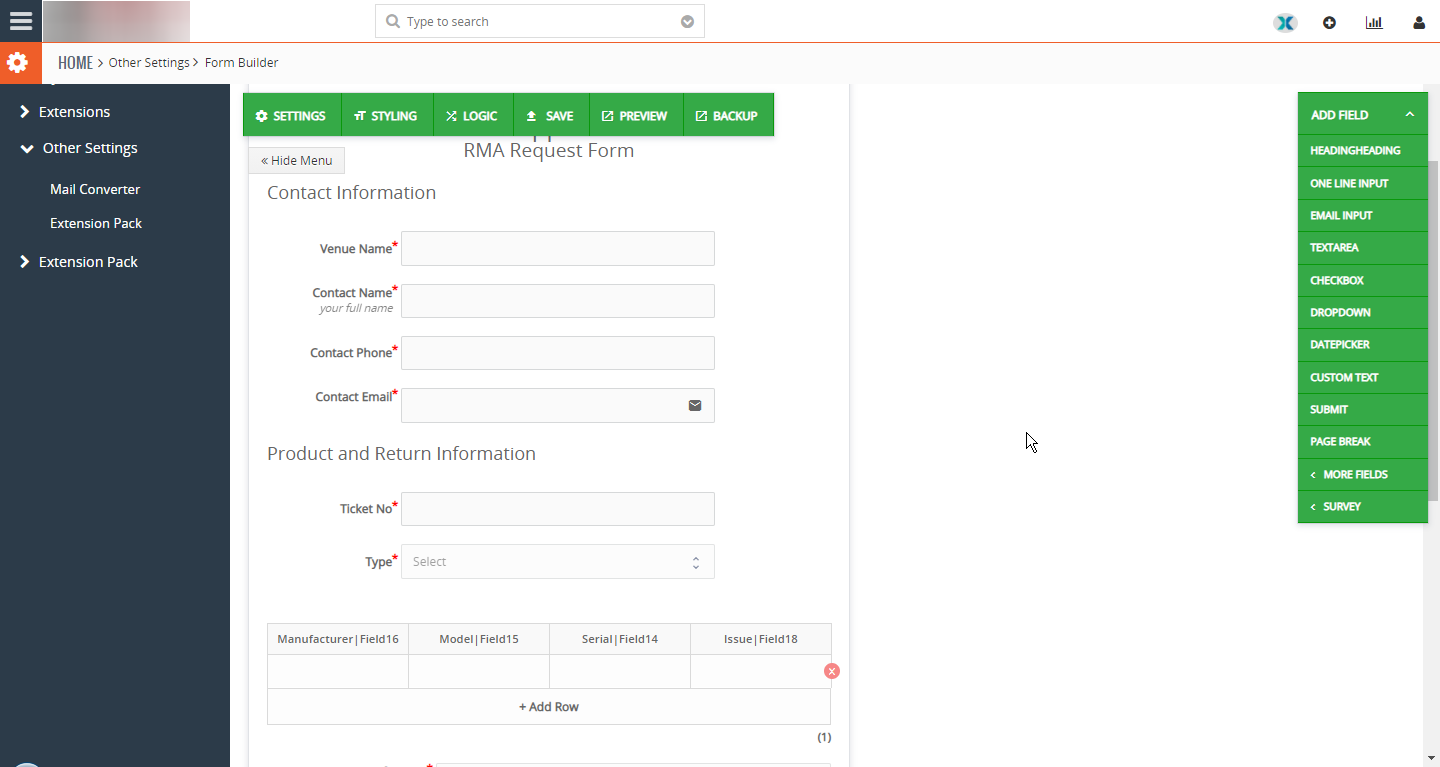Click the Contact Email input field
Image resolution: width=1440 pixels, height=767 pixels.
(558, 405)
